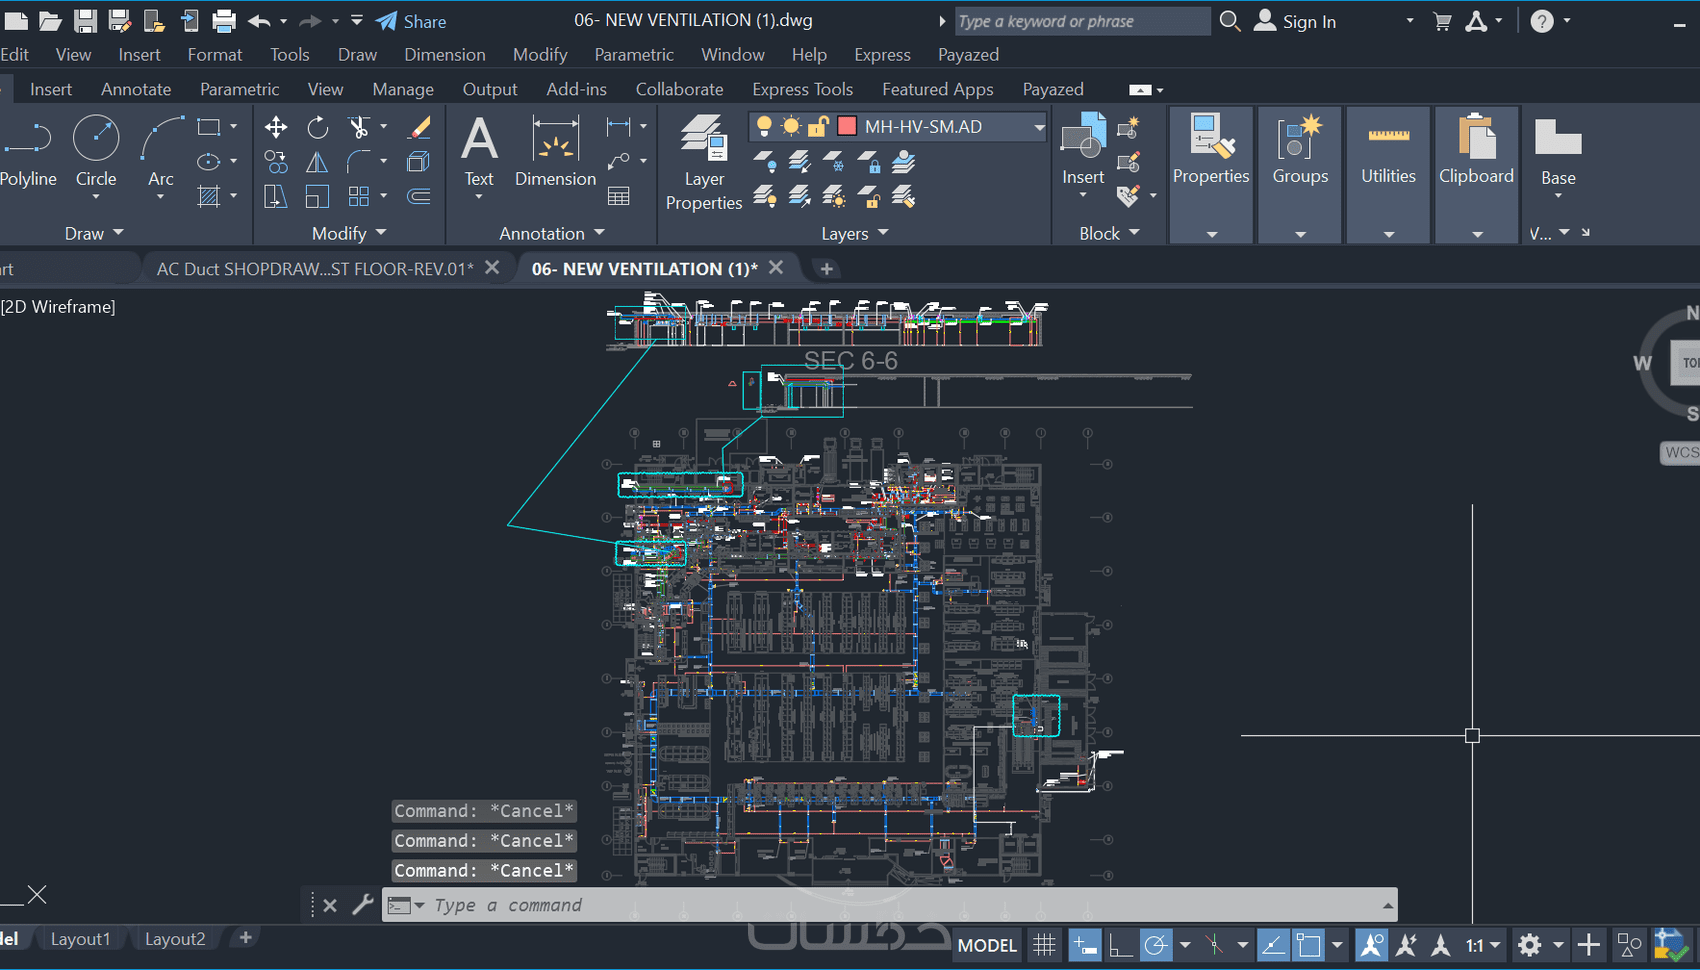Choose the Mirror tool
Image resolution: width=1700 pixels, height=970 pixels.
(317, 162)
